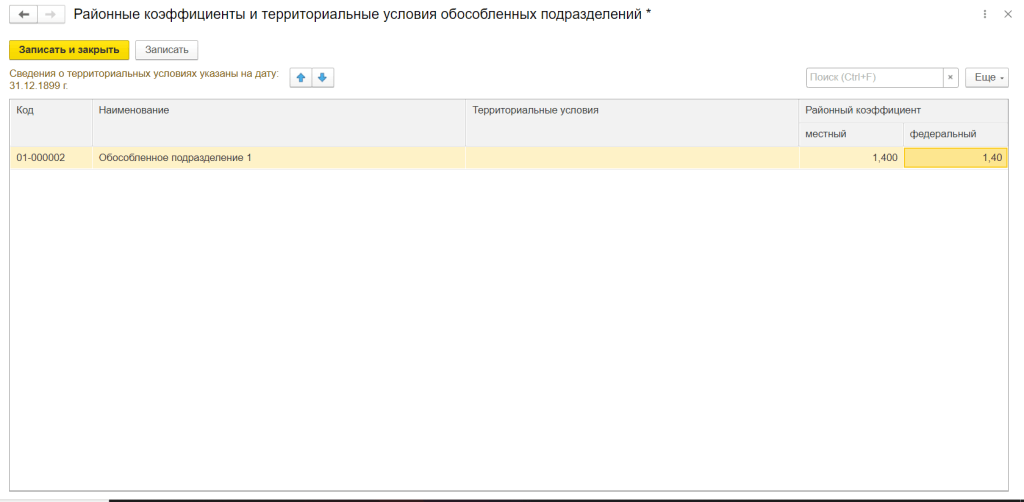Select the Обособленное подразделение 1 row name
This screenshot has width=1024, height=502.
pyautogui.click(x=278, y=158)
